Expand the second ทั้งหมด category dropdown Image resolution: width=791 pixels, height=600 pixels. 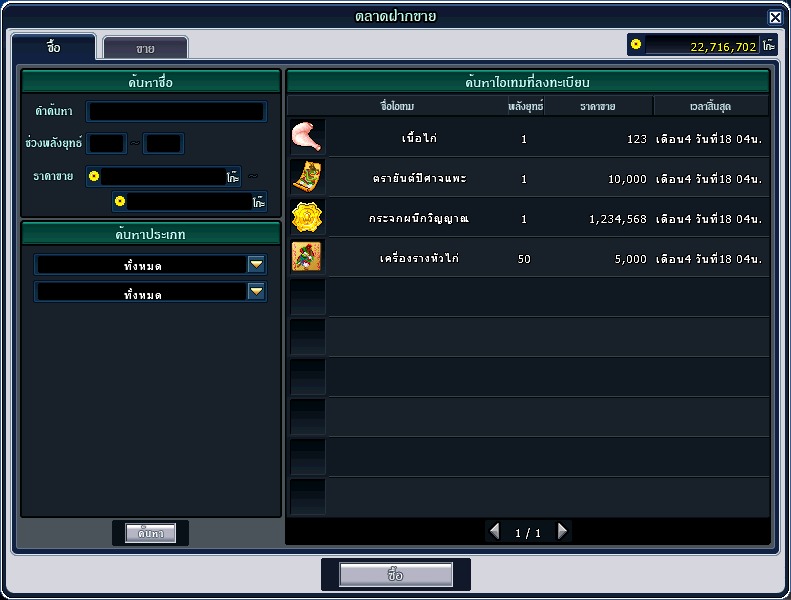pyautogui.click(x=257, y=291)
